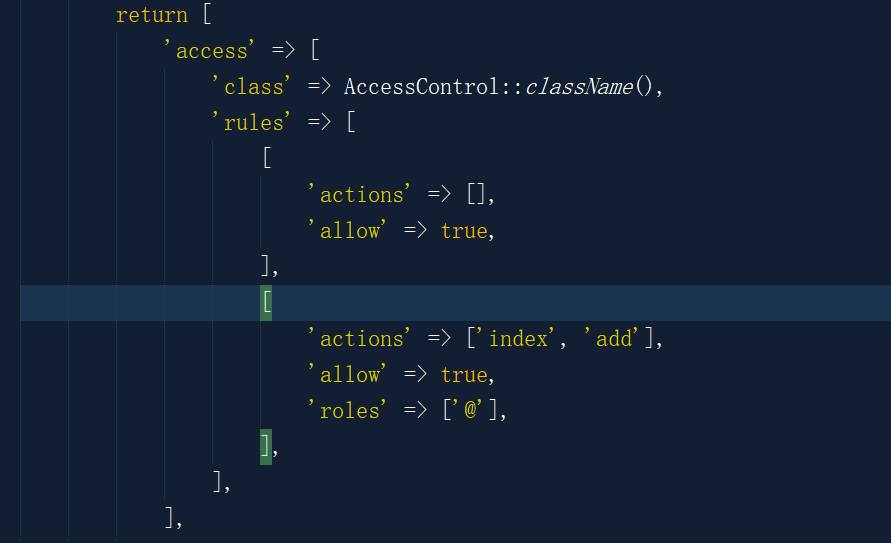
Task: Click the arrow operator after 'class'
Action: tap(319, 87)
